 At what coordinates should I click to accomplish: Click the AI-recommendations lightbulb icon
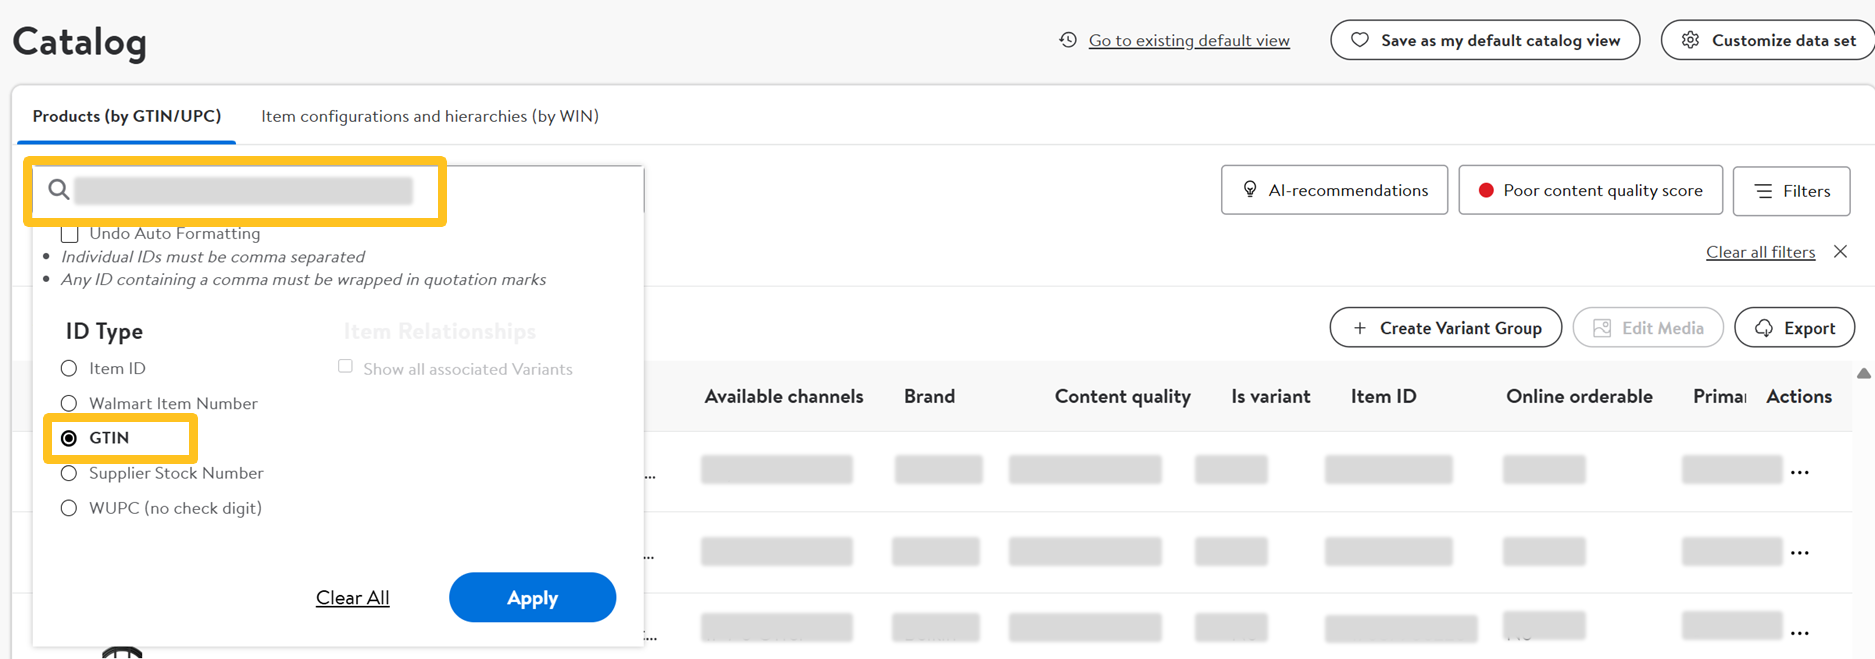[1250, 190]
